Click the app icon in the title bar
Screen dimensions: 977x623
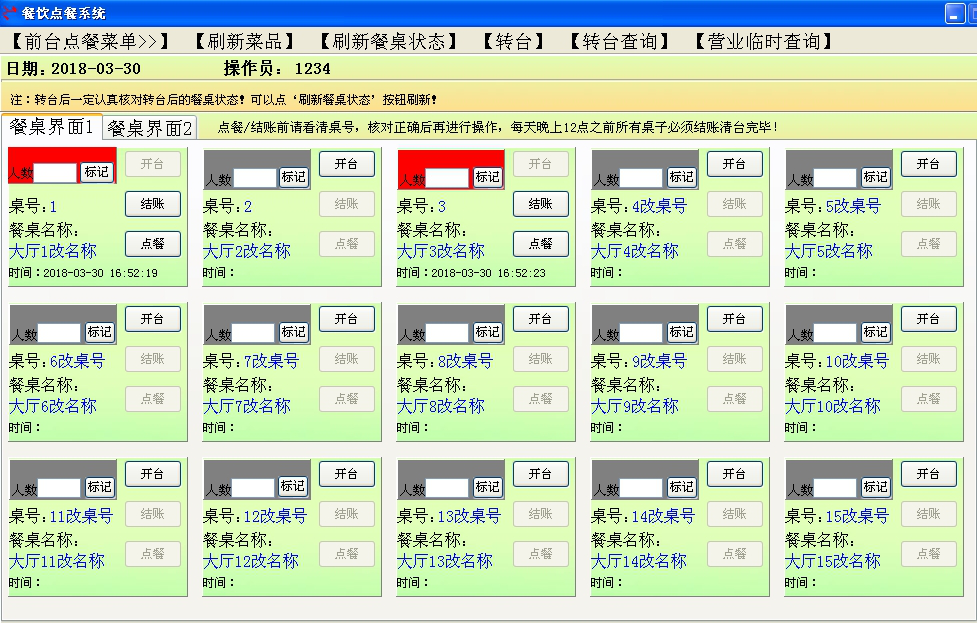(x=10, y=12)
